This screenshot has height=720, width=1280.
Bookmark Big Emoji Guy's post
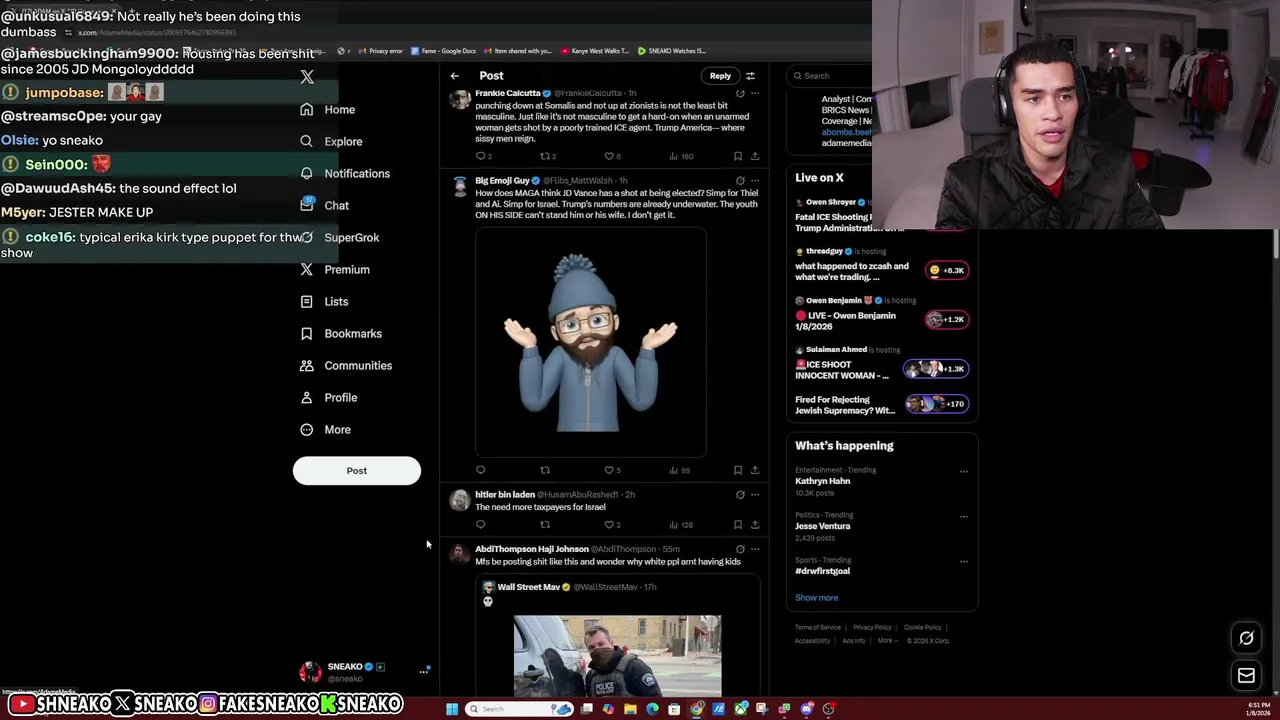(x=738, y=470)
